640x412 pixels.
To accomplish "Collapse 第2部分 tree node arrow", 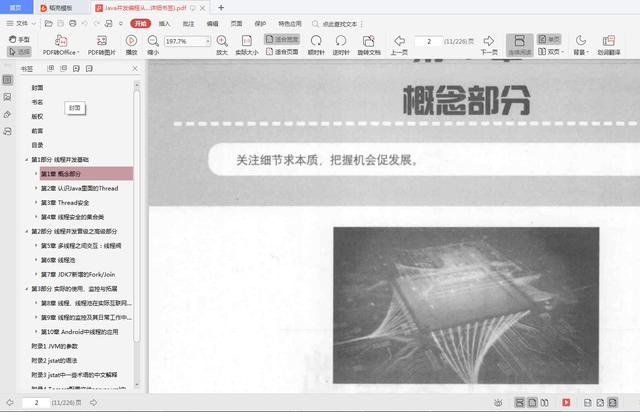I will point(27,232).
